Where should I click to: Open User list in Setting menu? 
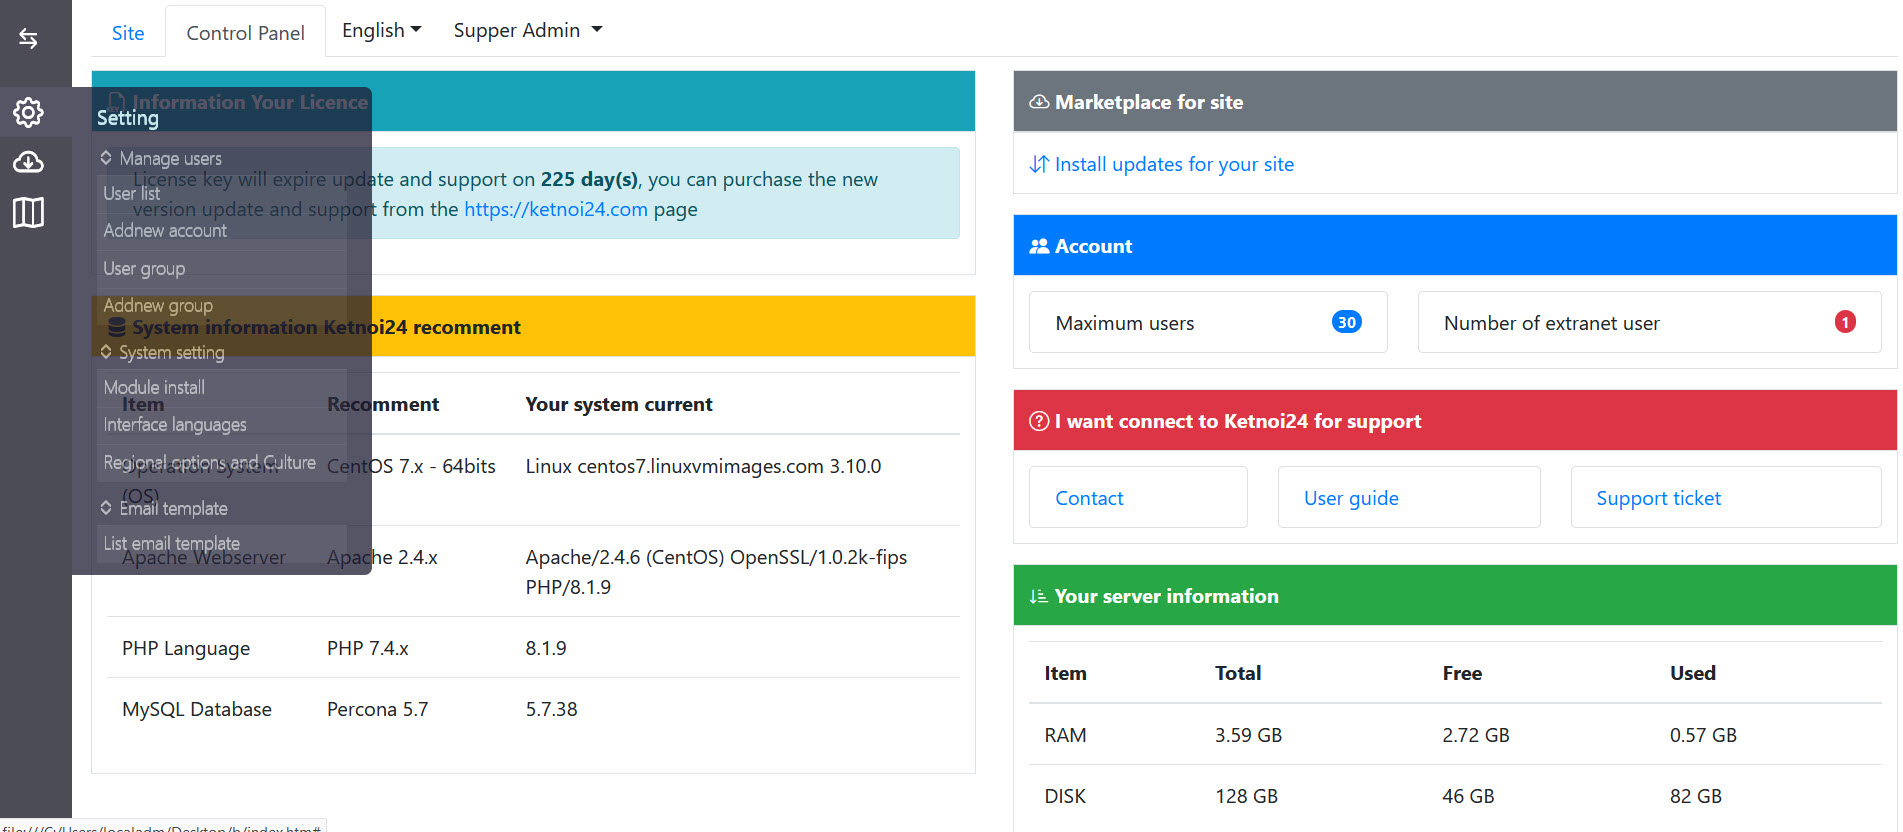coord(222,194)
